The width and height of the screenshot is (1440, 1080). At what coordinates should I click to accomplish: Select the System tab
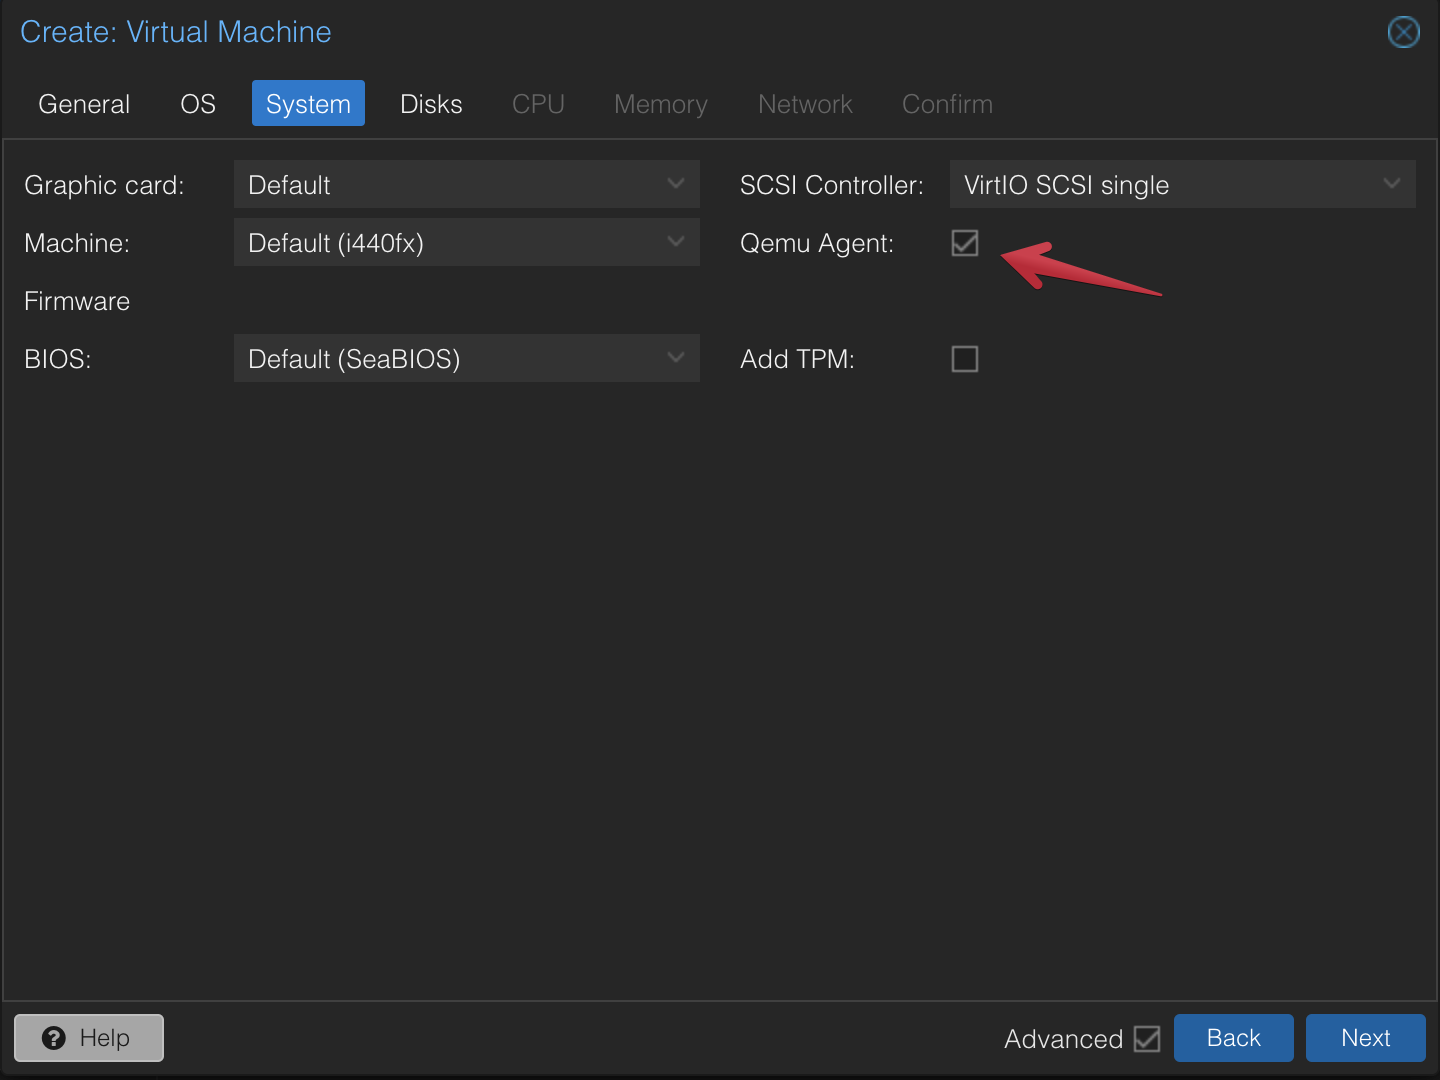pos(308,103)
